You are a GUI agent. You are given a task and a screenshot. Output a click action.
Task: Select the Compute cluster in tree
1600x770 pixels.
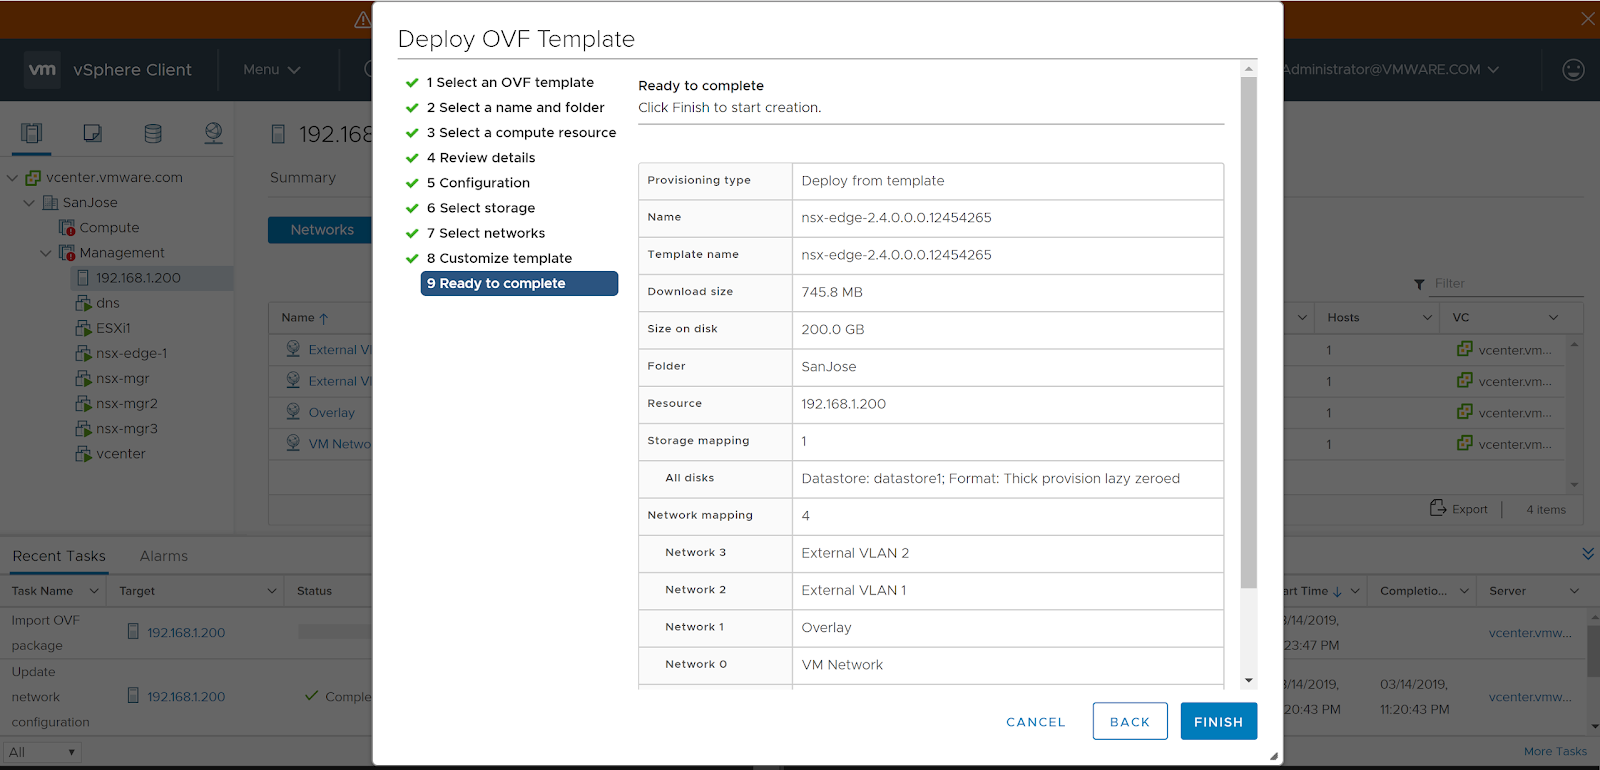(109, 227)
